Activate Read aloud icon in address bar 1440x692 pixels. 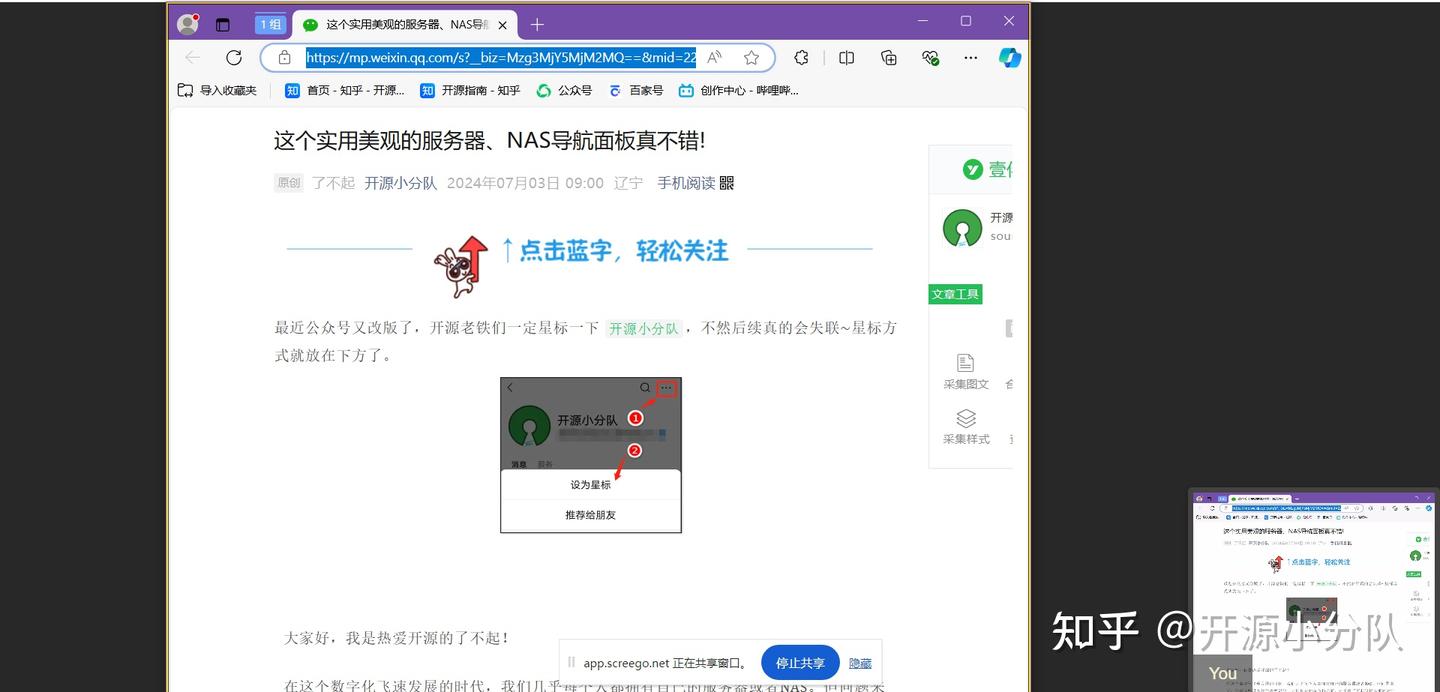coord(714,58)
